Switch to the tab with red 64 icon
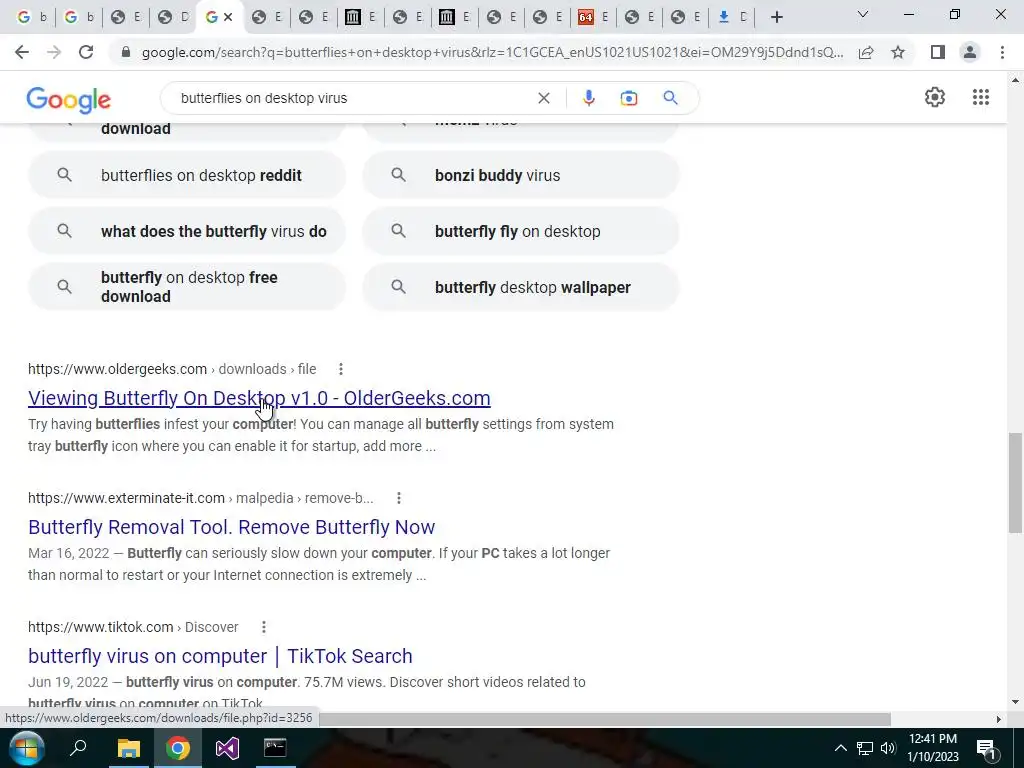Viewport: 1024px width, 768px height. (x=593, y=17)
